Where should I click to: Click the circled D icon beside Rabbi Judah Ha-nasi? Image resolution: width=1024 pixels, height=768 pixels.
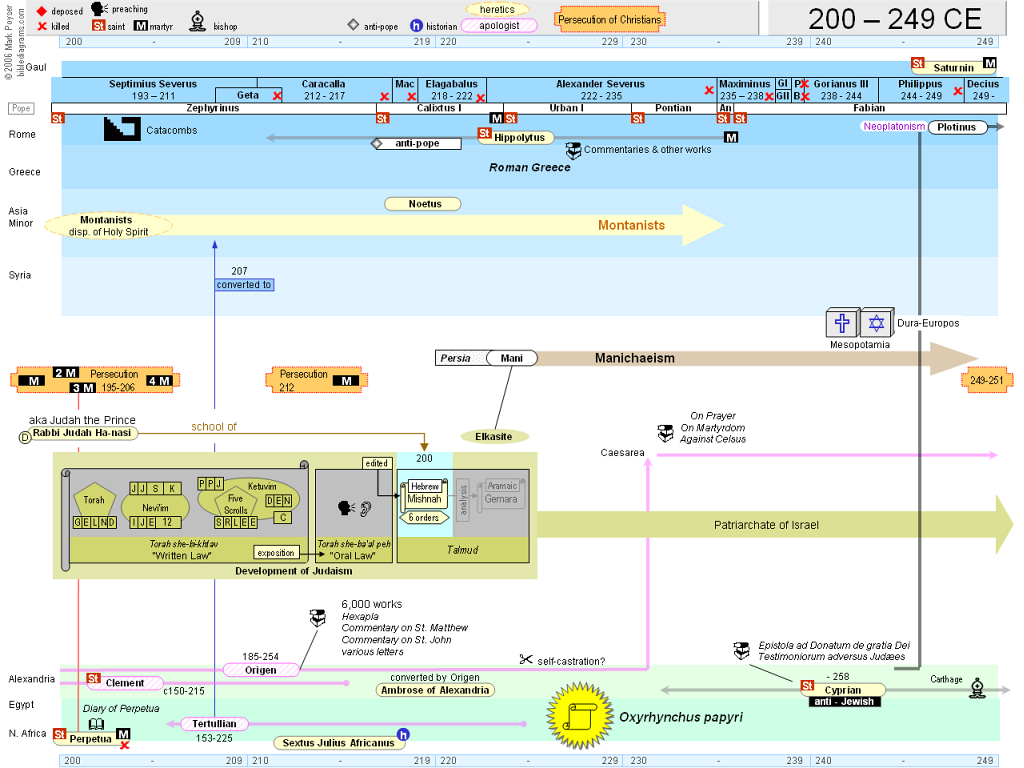click(26, 436)
